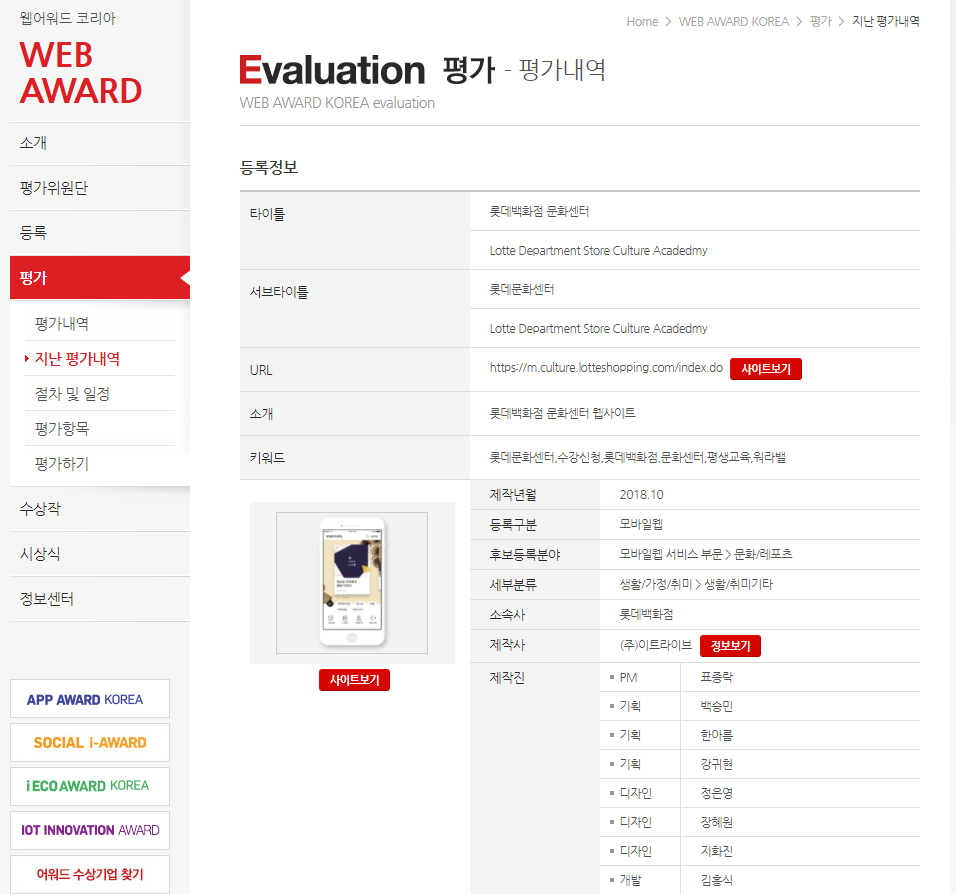The image size is (956, 894).
Task: Click the mobile phone site thumbnail
Action: (x=352, y=583)
